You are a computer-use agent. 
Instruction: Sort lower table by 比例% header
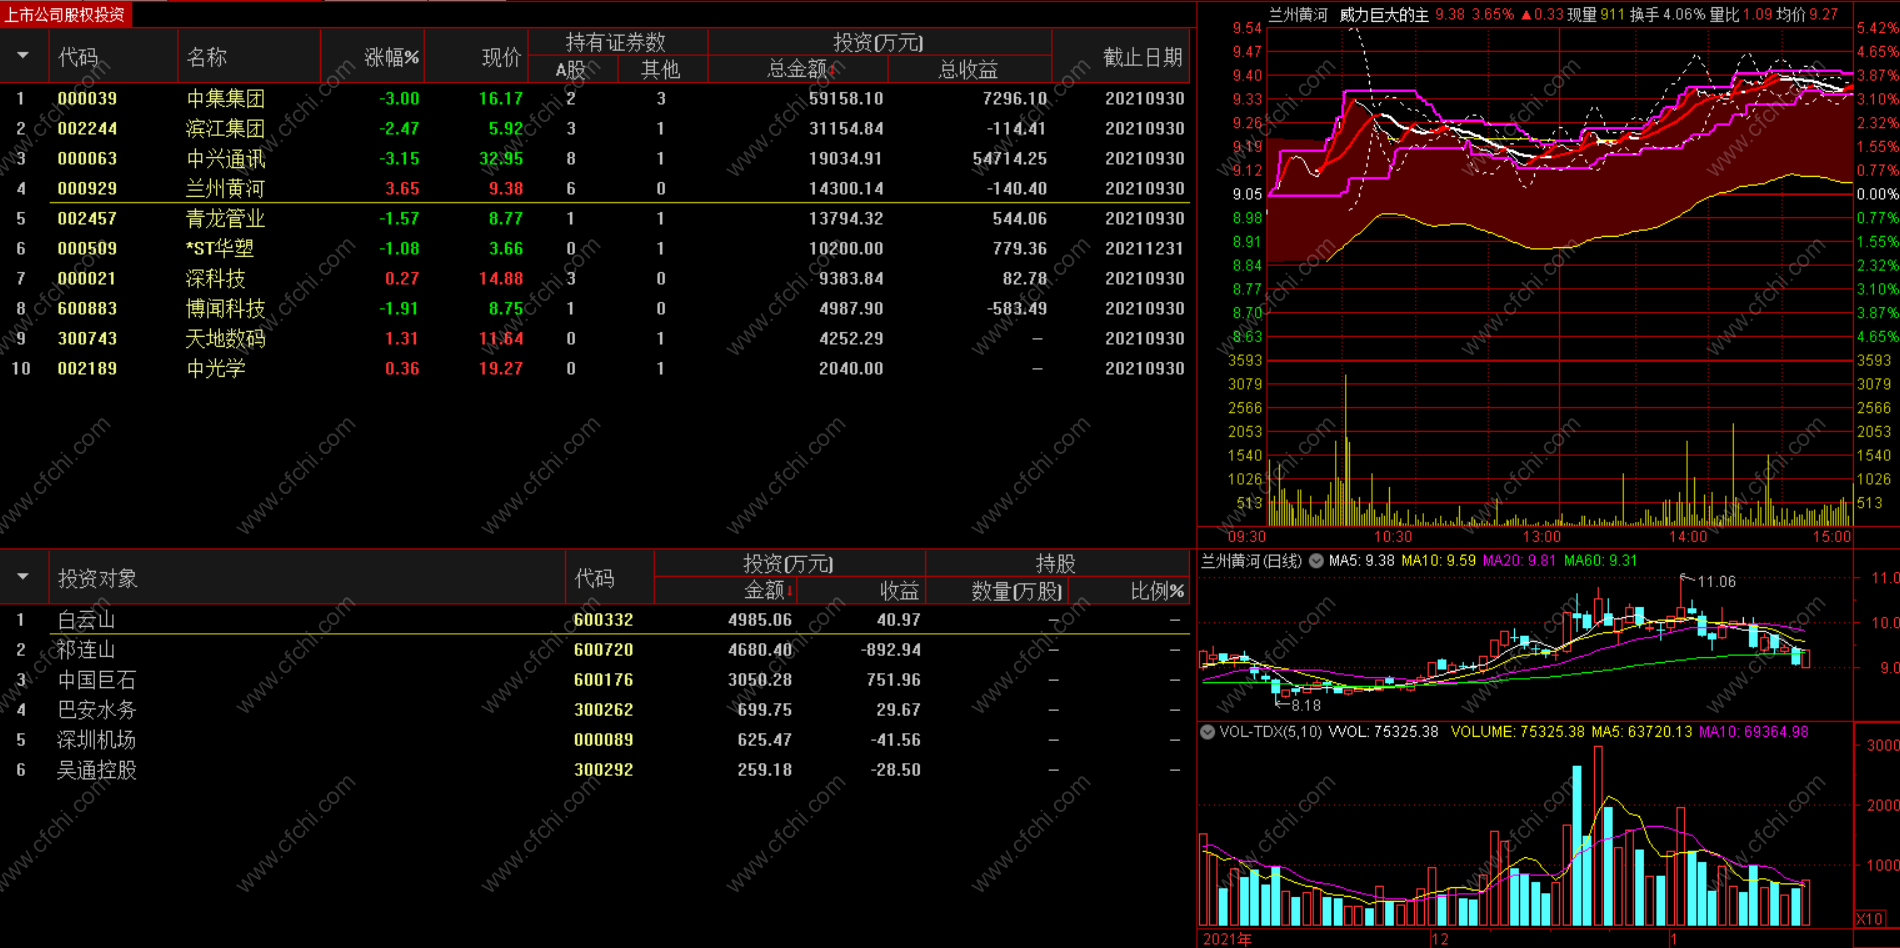1157,591
